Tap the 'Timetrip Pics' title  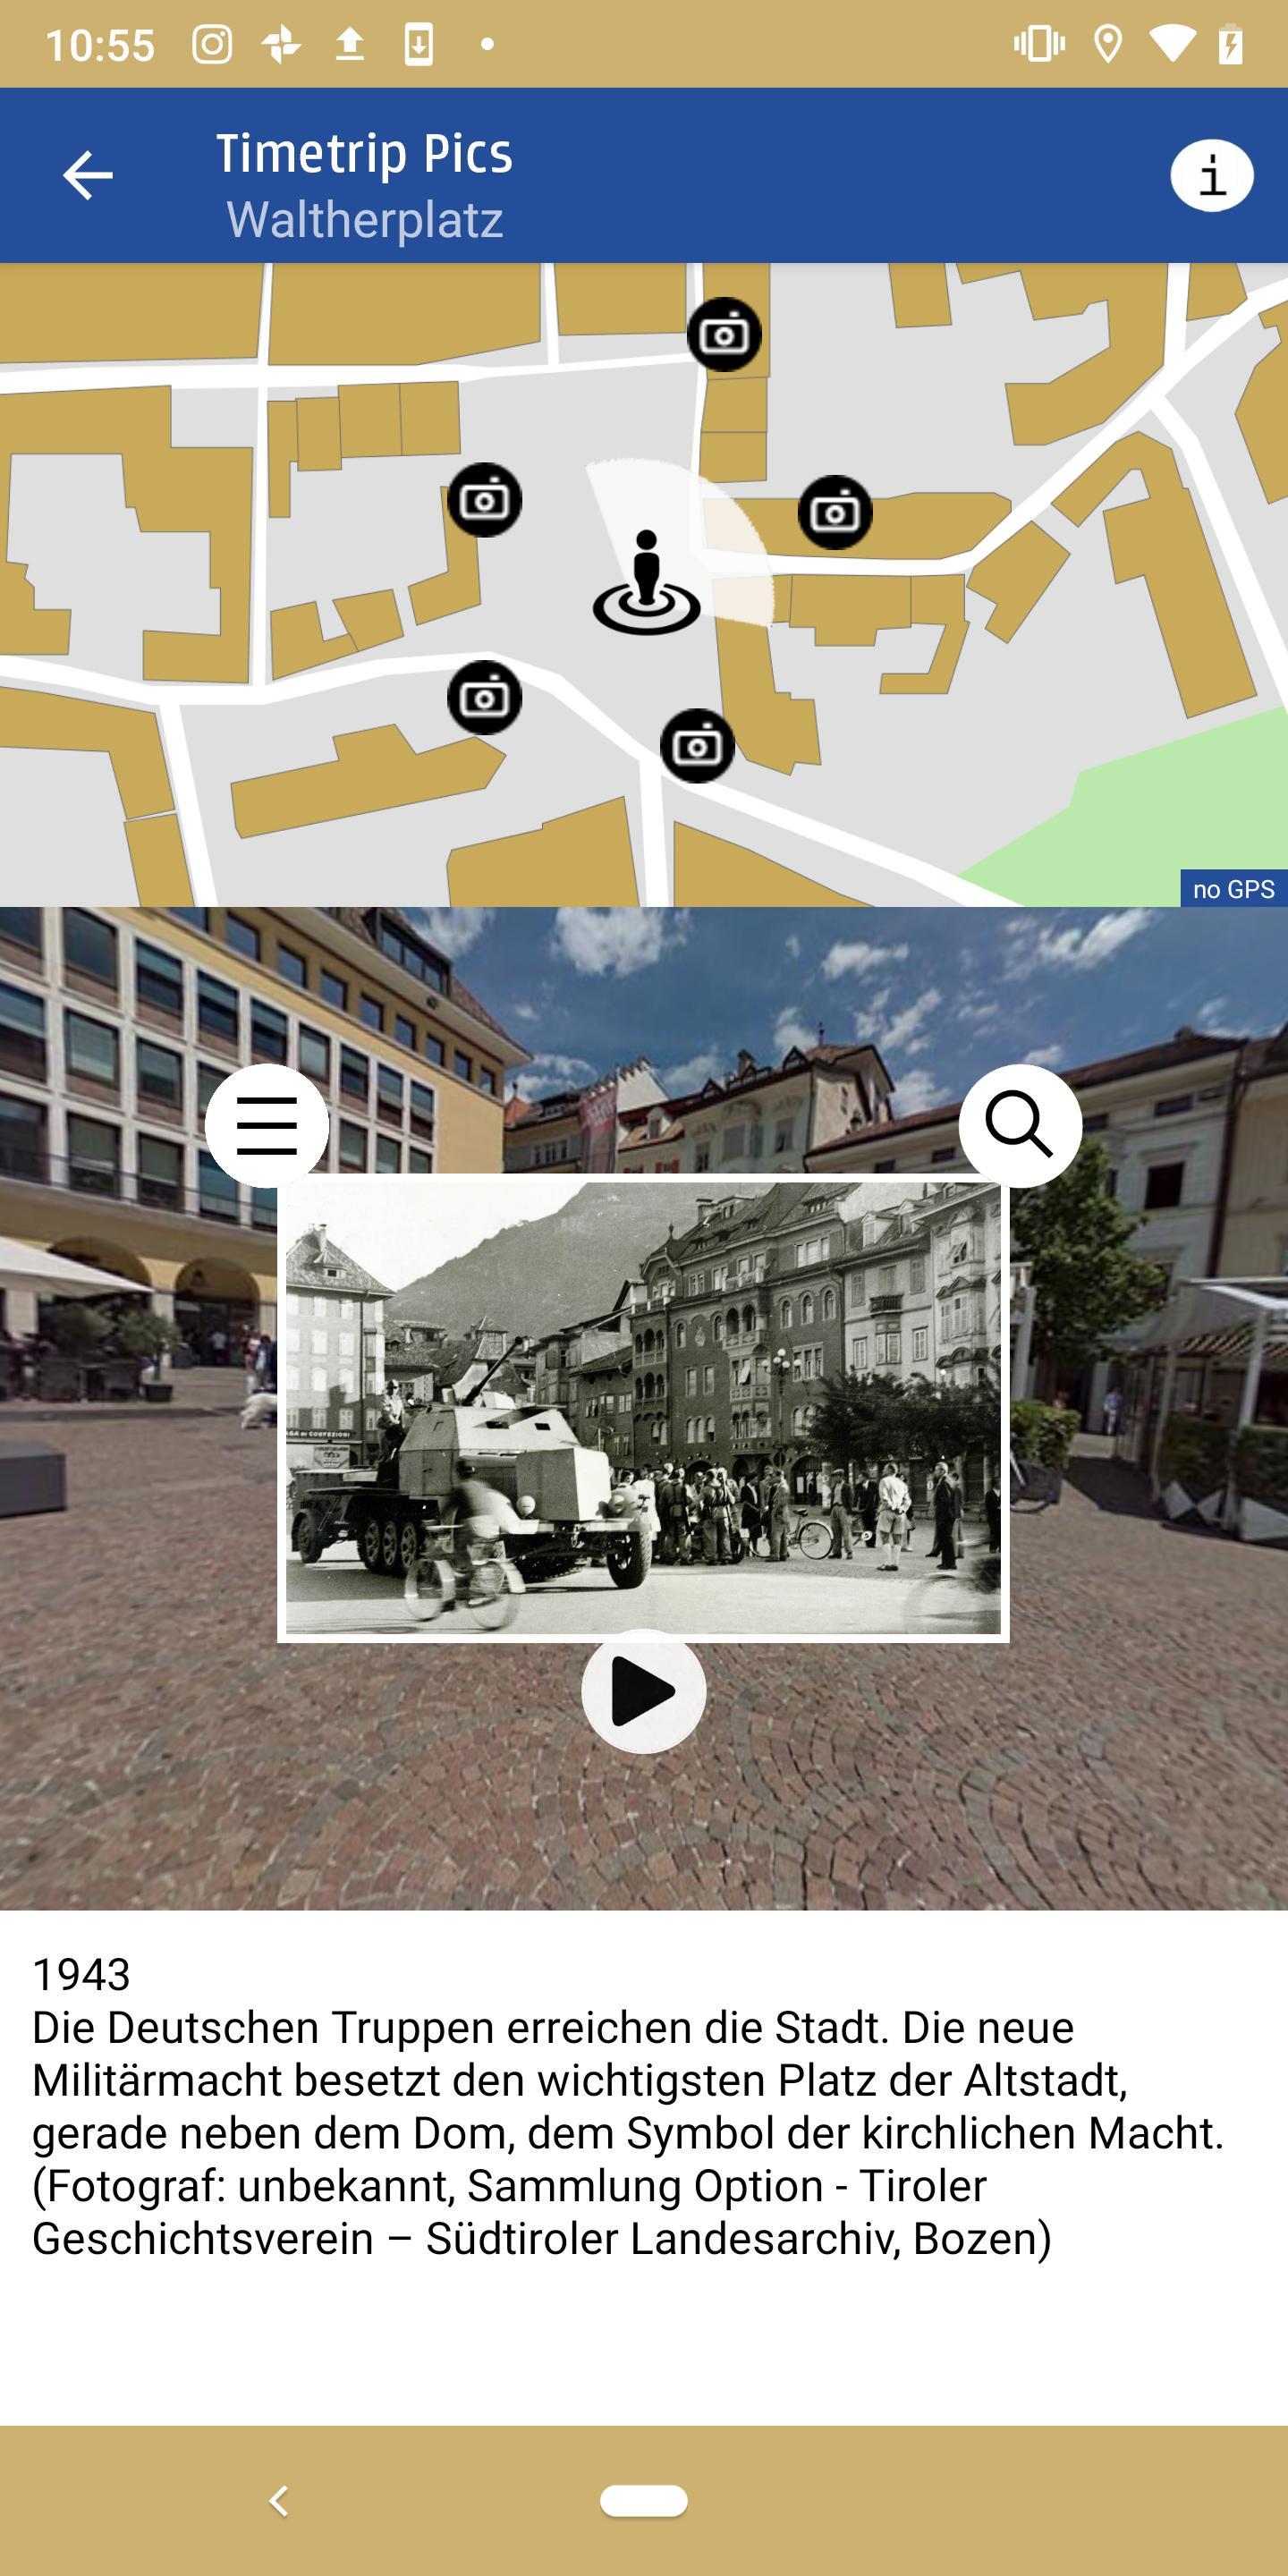364,154
